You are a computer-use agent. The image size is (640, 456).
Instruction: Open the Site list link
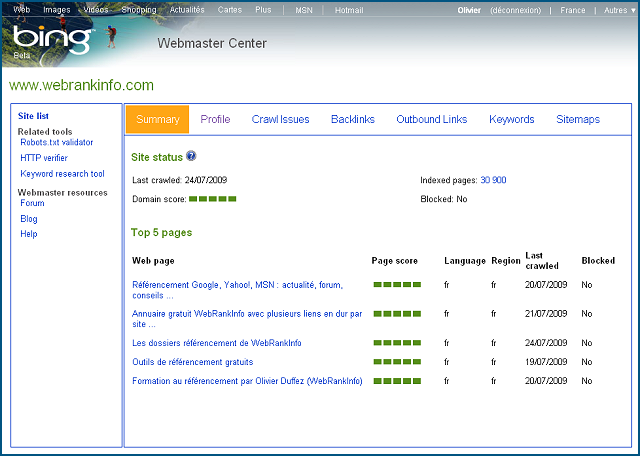[33, 116]
